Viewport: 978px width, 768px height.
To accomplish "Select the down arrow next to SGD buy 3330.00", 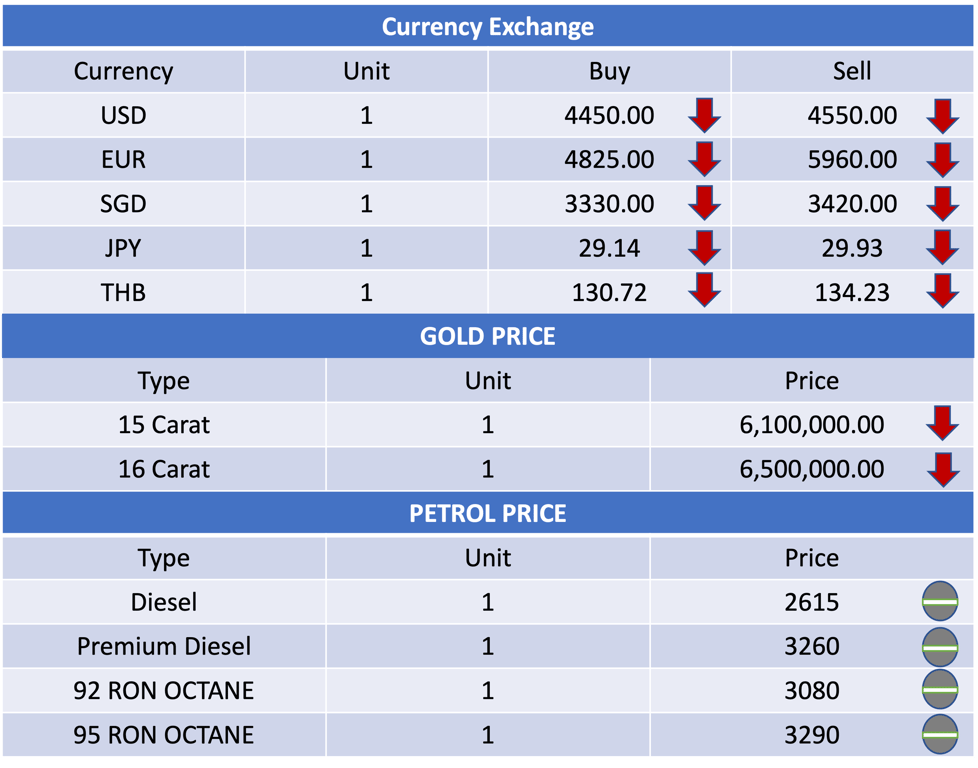I will [704, 203].
